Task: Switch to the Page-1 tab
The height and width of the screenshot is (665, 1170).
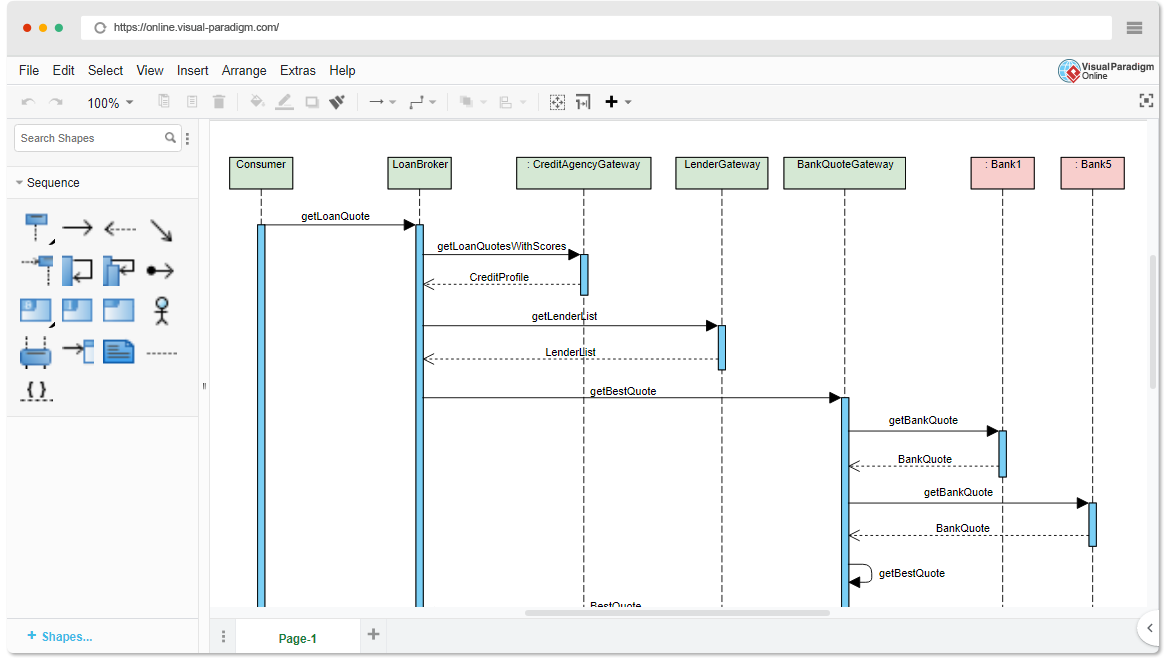Action: (297, 635)
